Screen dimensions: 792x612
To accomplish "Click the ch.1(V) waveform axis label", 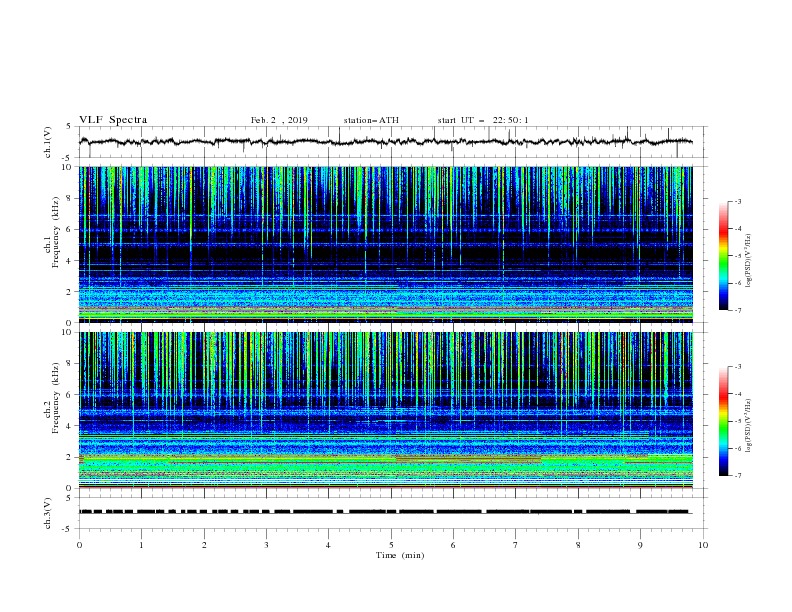I will [x=48, y=142].
